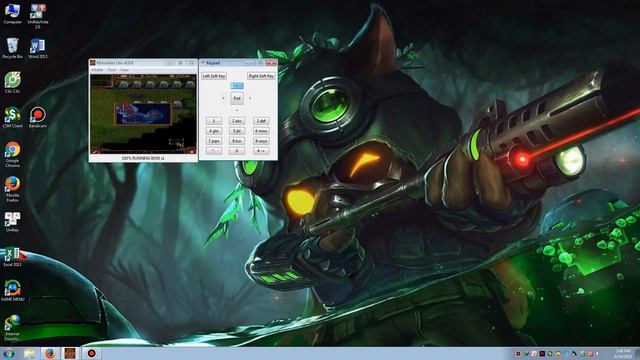
Task: Click keypad button 9 wxyz
Action: click(x=261, y=141)
